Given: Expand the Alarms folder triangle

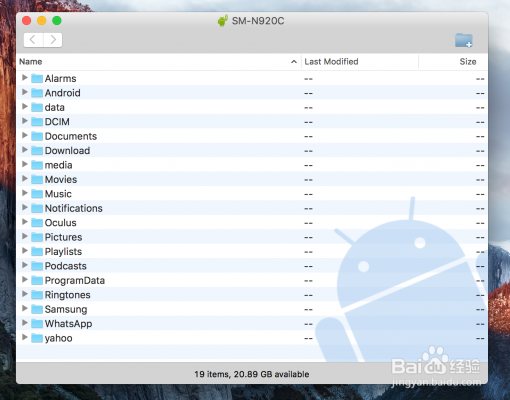Looking at the screenshot, I should point(25,78).
